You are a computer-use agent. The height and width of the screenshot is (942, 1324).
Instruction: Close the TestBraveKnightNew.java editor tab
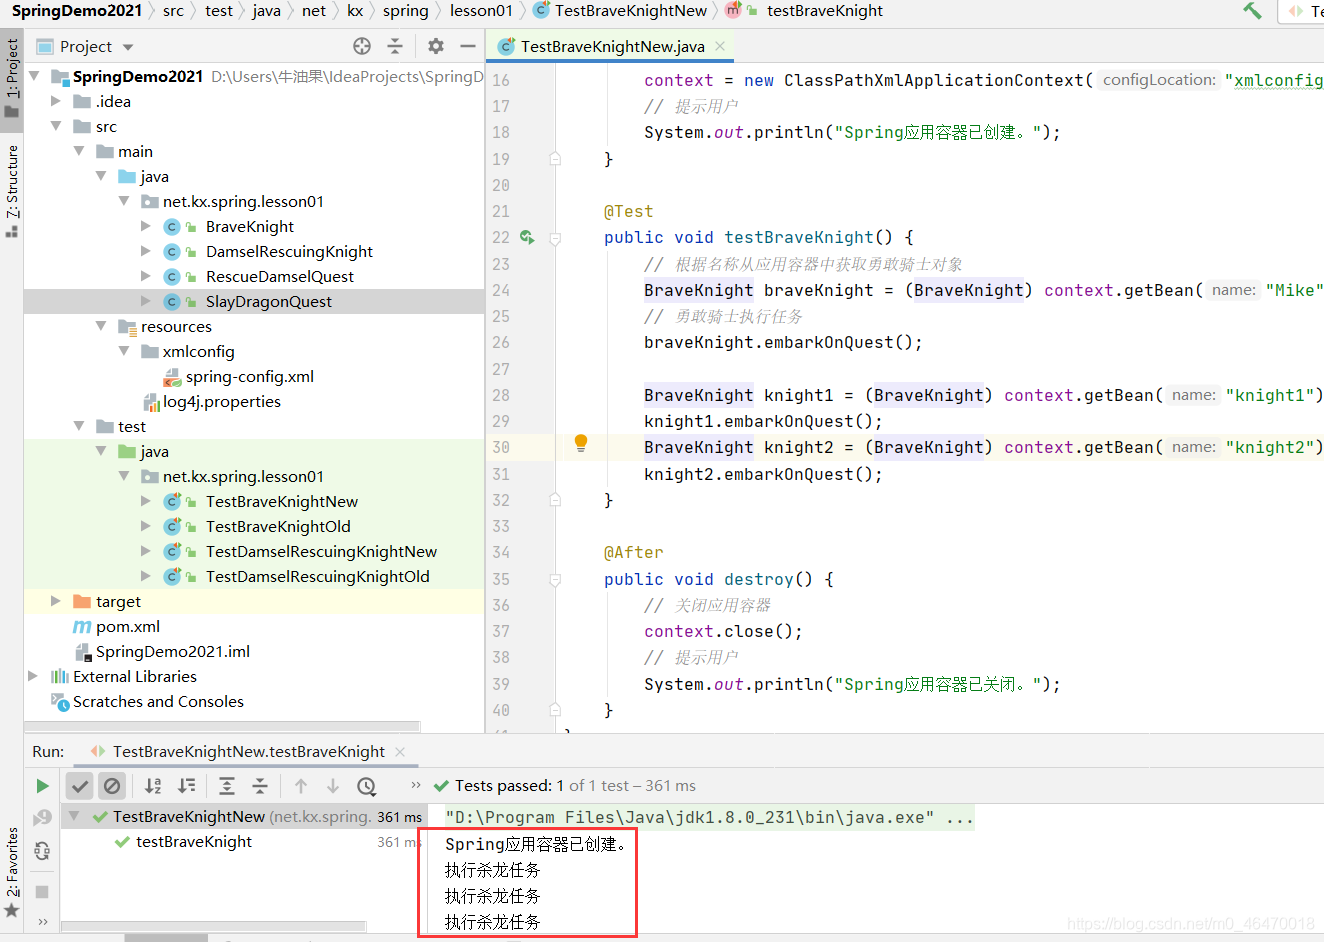[x=720, y=46]
